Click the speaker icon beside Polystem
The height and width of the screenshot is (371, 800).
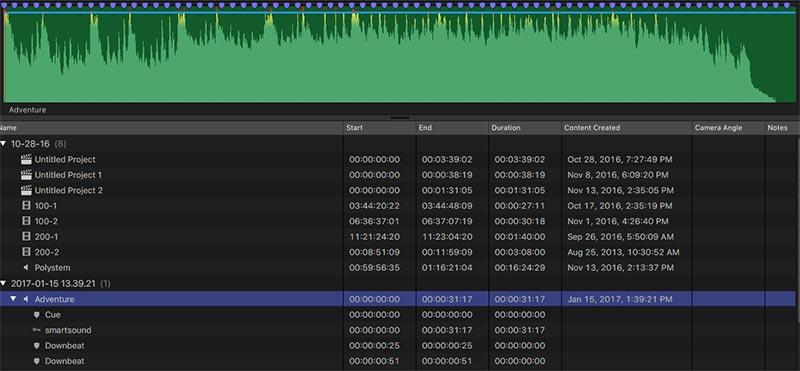(x=26, y=267)
